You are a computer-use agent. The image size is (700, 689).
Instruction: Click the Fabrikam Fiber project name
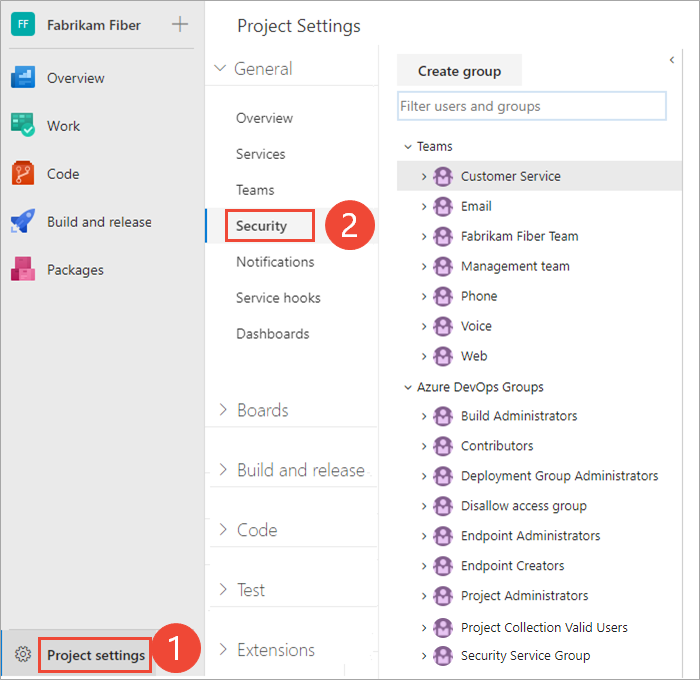[x=94, y=25]
